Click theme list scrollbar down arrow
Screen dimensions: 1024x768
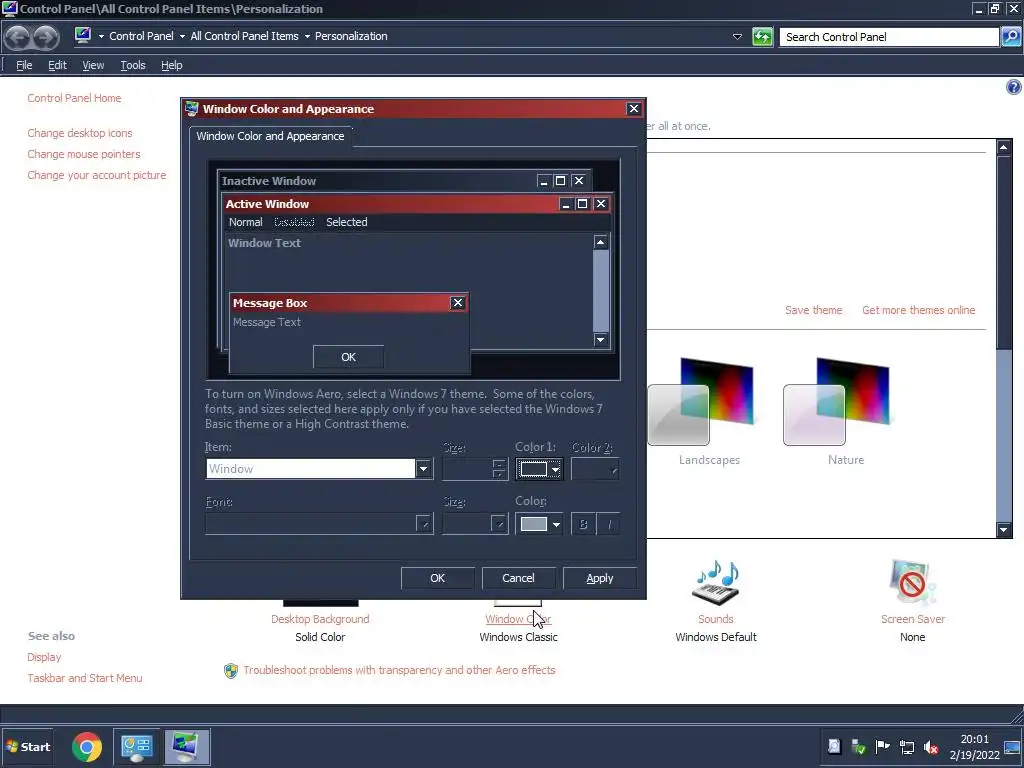pos(1004,530)
